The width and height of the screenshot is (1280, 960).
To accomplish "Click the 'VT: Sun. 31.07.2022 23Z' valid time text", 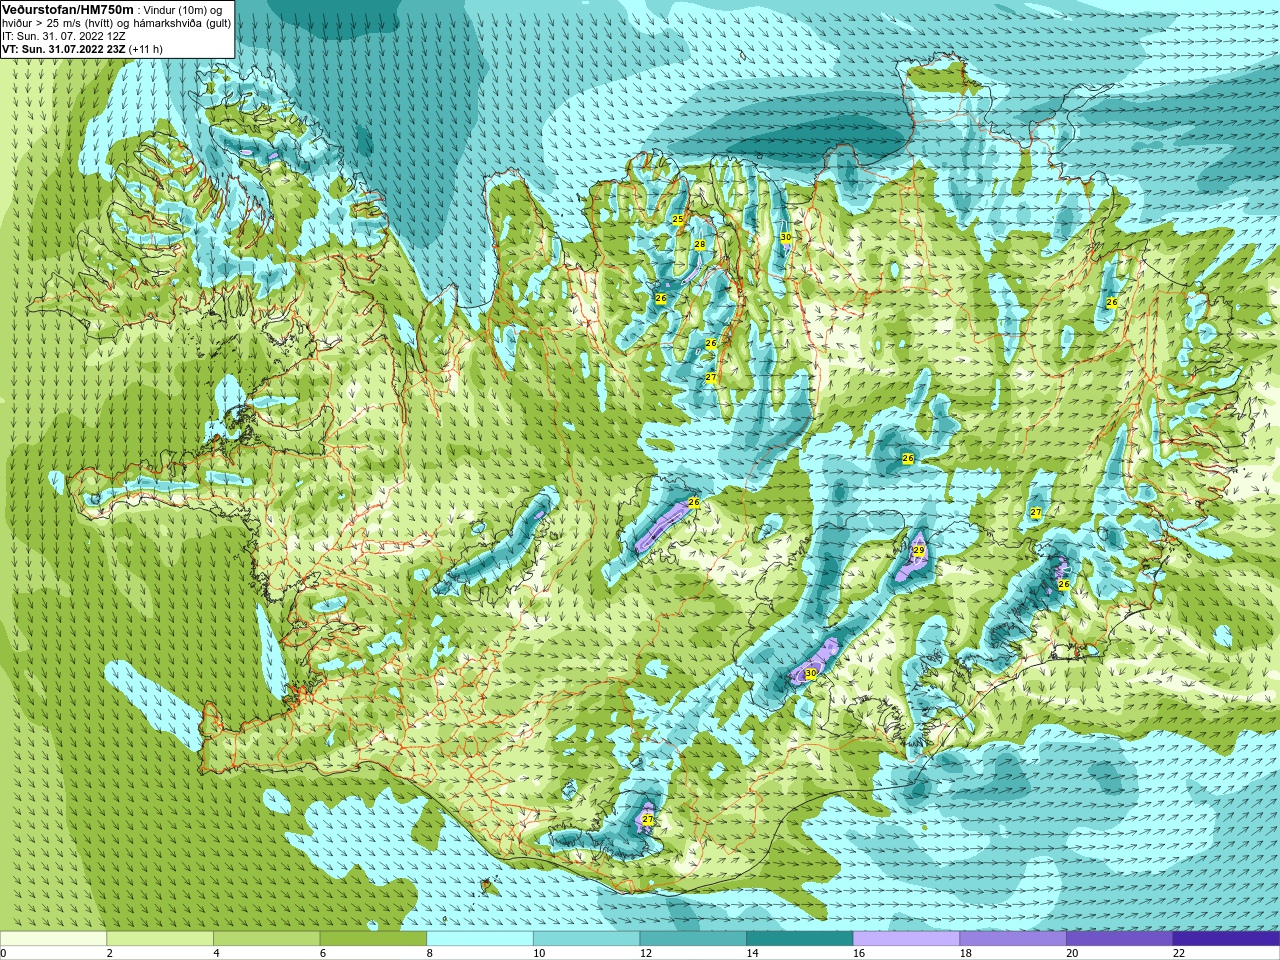I will (x=63, y=49).
